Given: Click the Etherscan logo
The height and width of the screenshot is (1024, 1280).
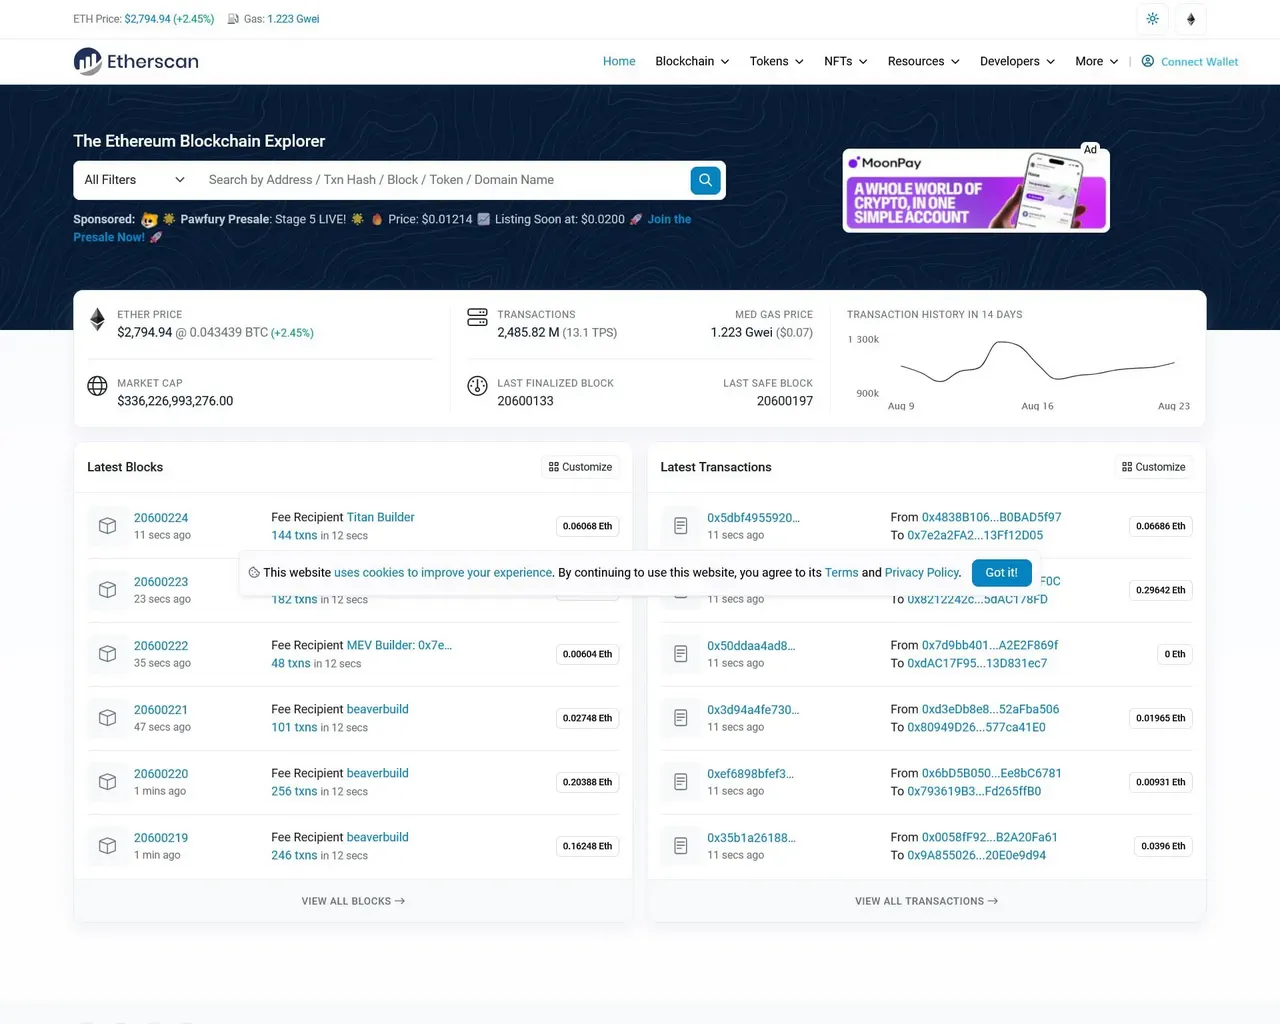Looking at the screenshot, I should pyautogui.click(x=136, y=61).
